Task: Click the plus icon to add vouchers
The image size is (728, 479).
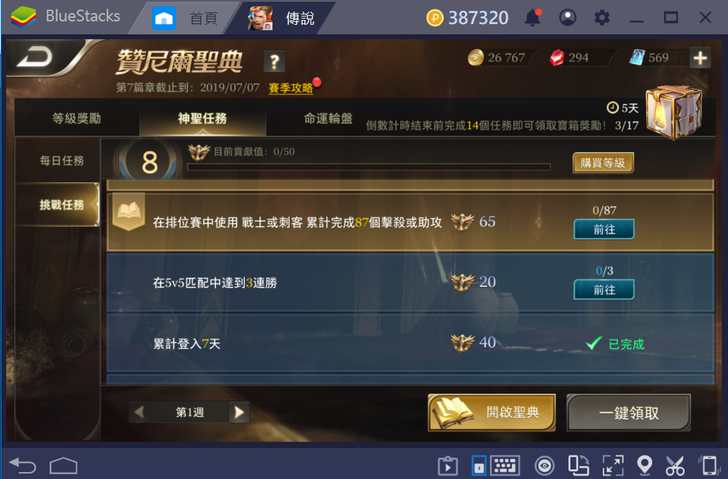Action: pyautogui.click(x=700, y=58)
